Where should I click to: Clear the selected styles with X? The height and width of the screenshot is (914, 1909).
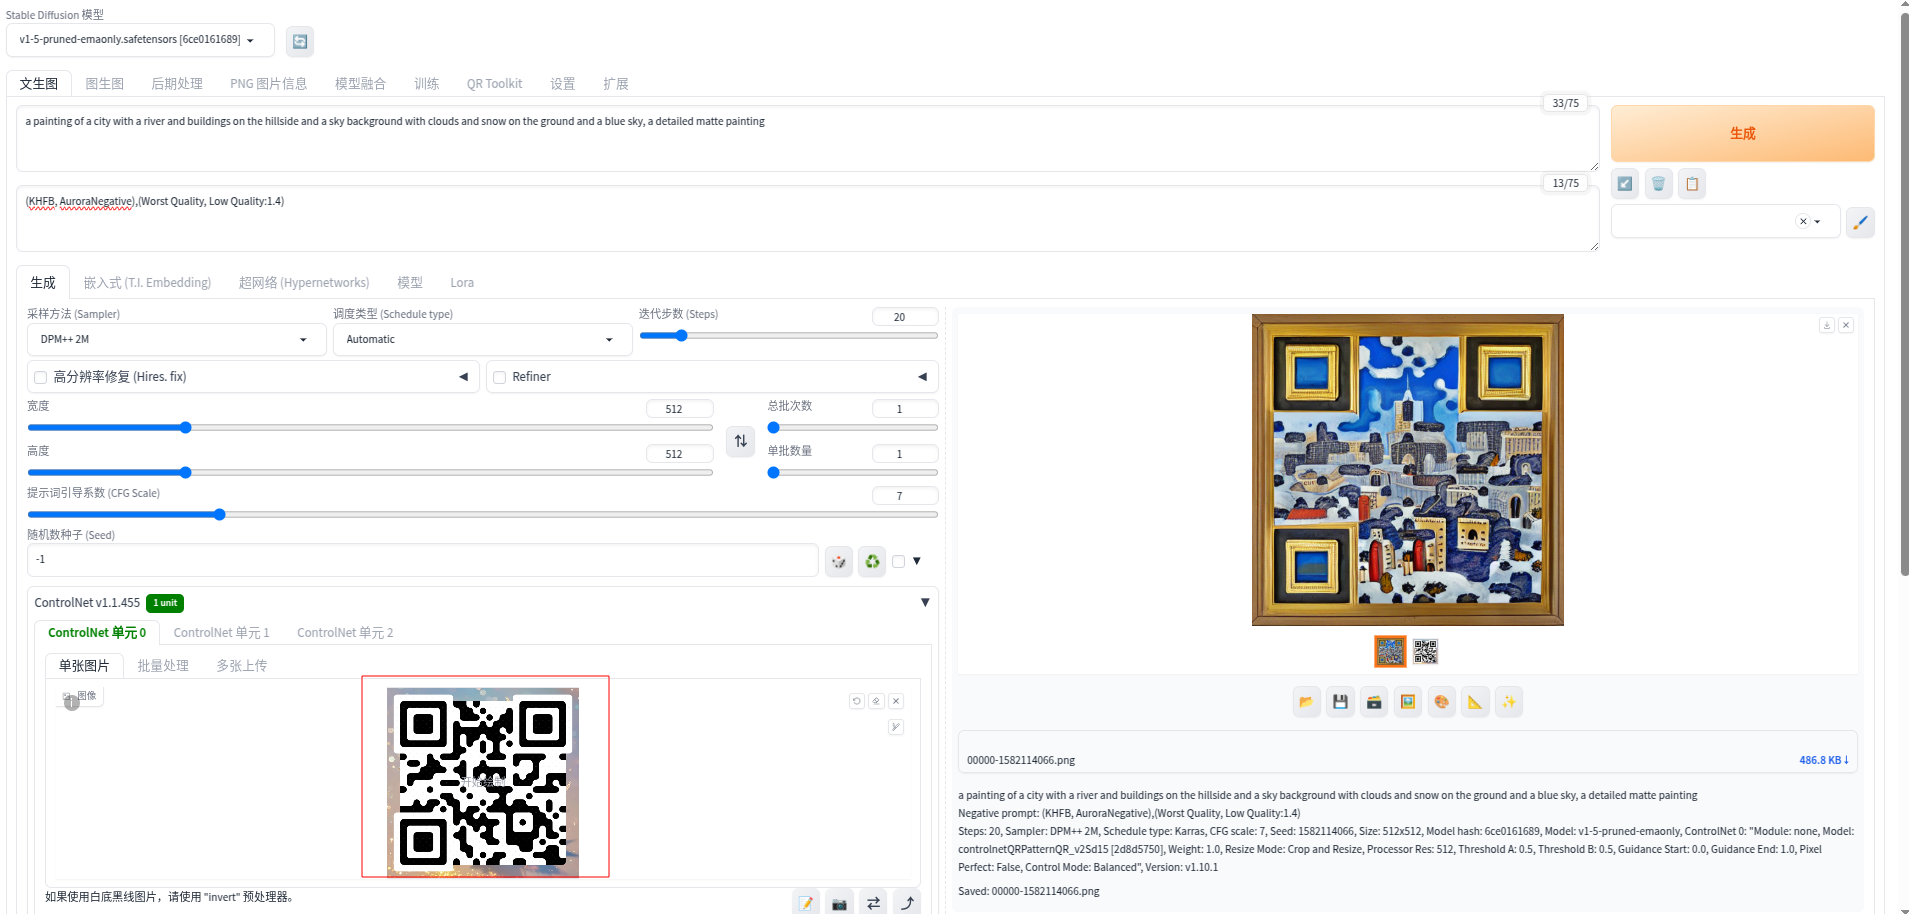1803,222
